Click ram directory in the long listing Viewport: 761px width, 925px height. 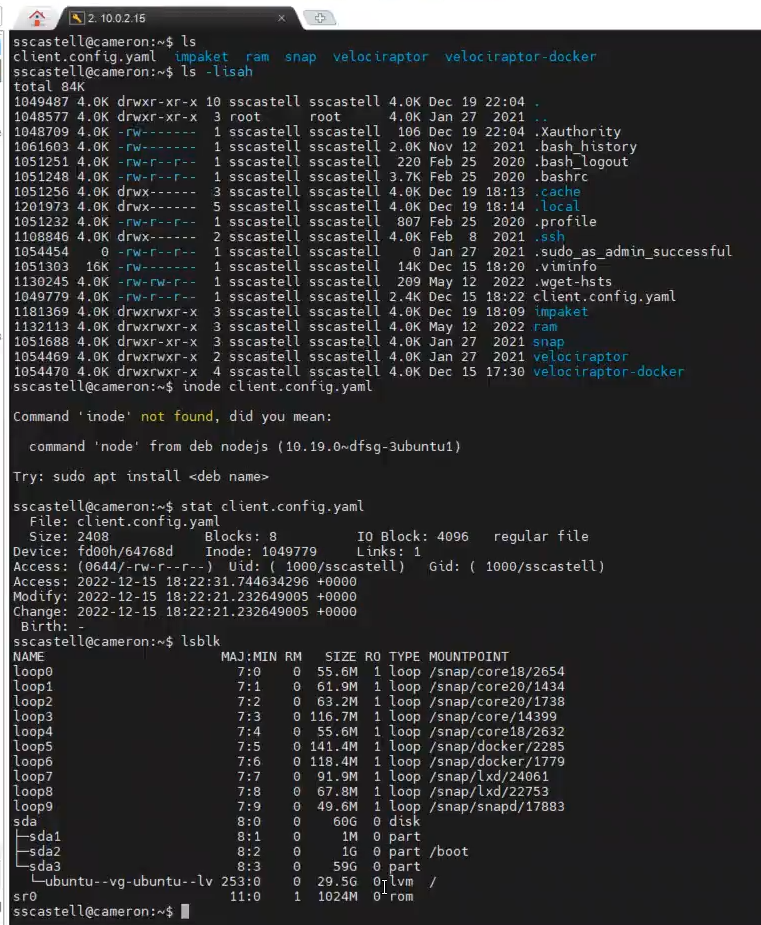pyautogui.click(x=545, y=327)
